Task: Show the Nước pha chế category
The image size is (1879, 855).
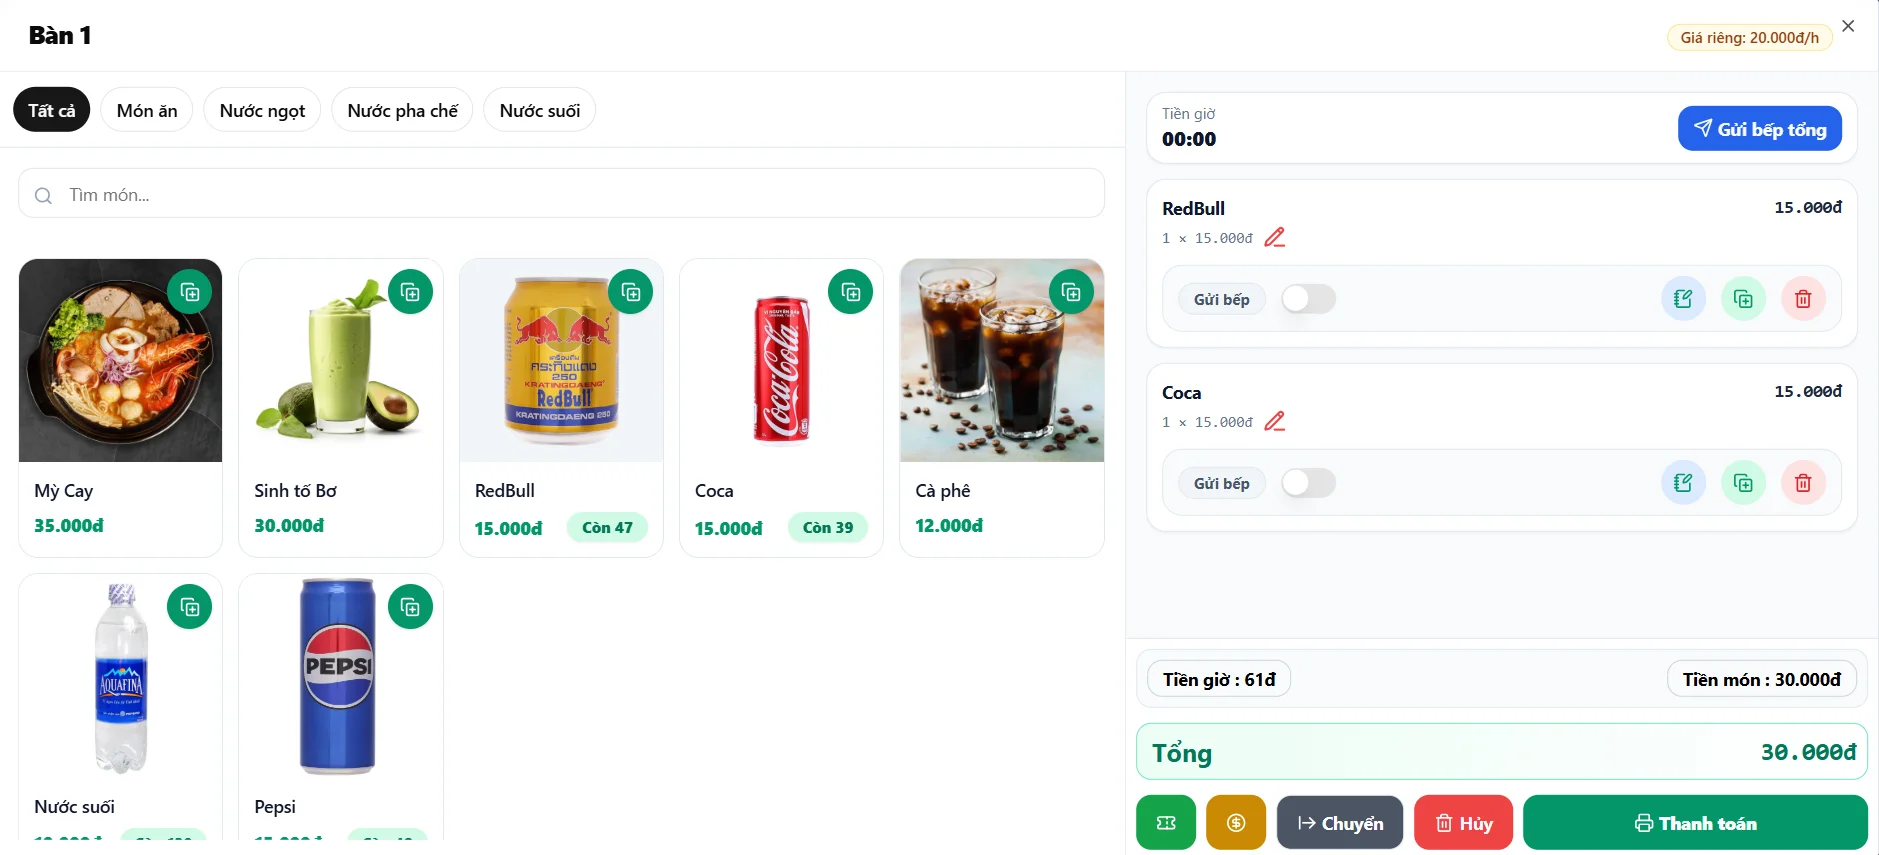Action: [402, 110]
